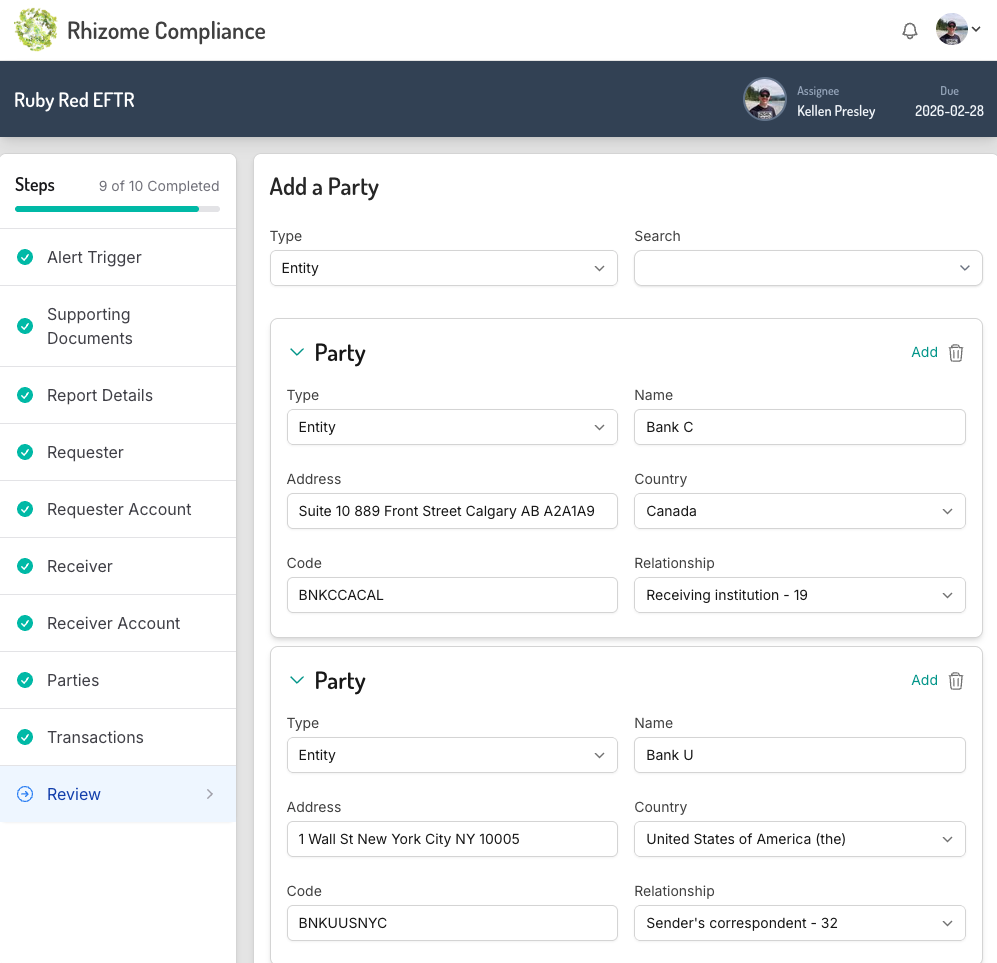Click Add link for Bank U party

tap(924, 680)
